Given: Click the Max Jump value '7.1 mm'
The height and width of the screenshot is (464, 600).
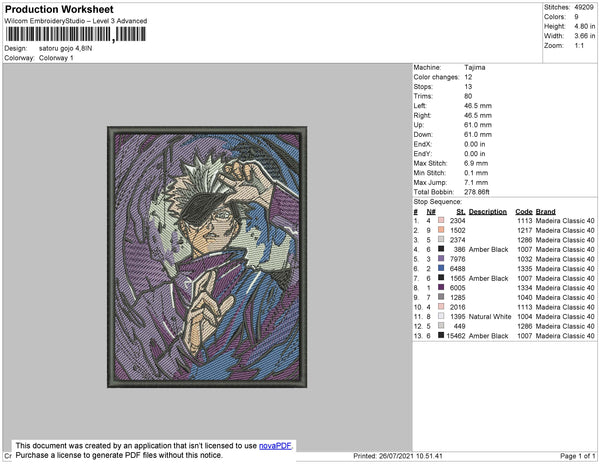Looking at the screenshot, I should [x=476, y=182].
